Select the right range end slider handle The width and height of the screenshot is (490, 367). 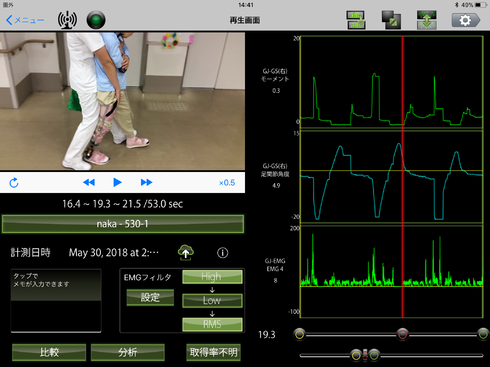(483, 334)
